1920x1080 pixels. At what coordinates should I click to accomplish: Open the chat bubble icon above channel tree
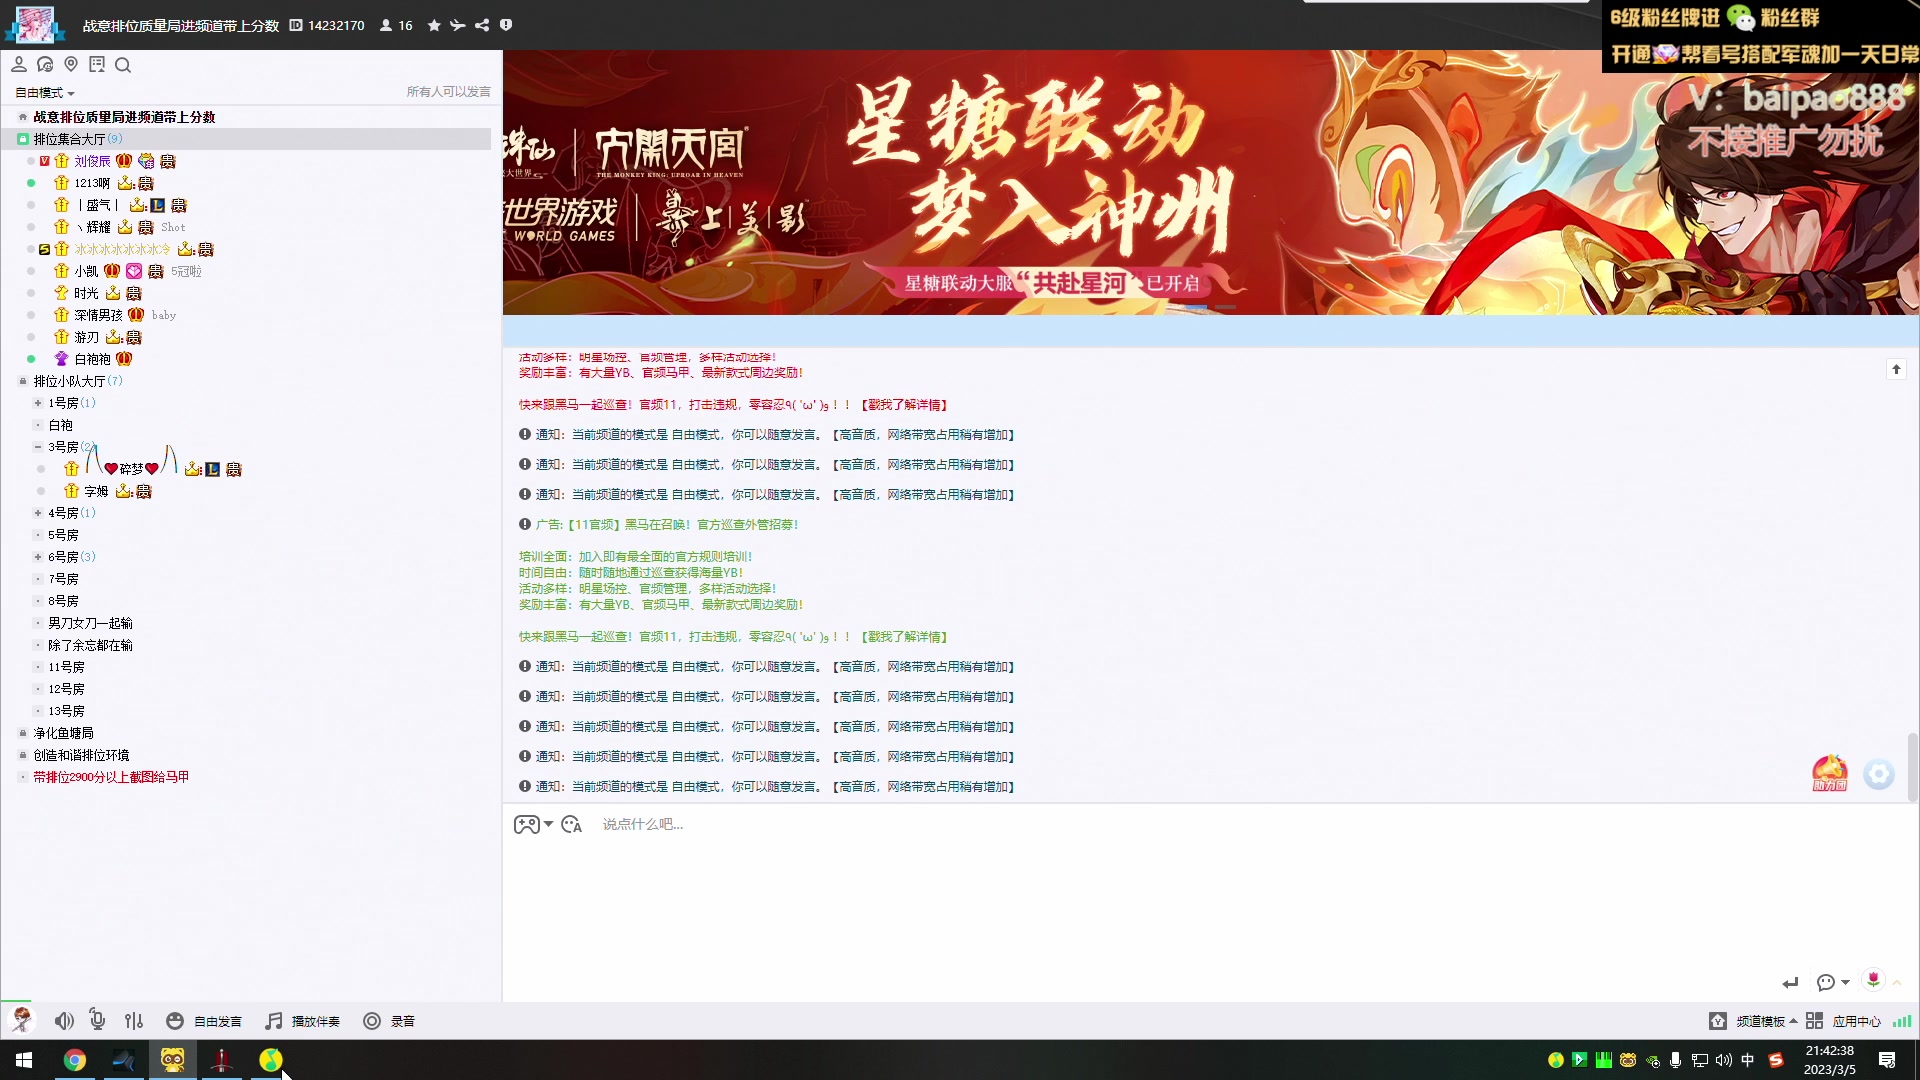click(x=45, y=65)
